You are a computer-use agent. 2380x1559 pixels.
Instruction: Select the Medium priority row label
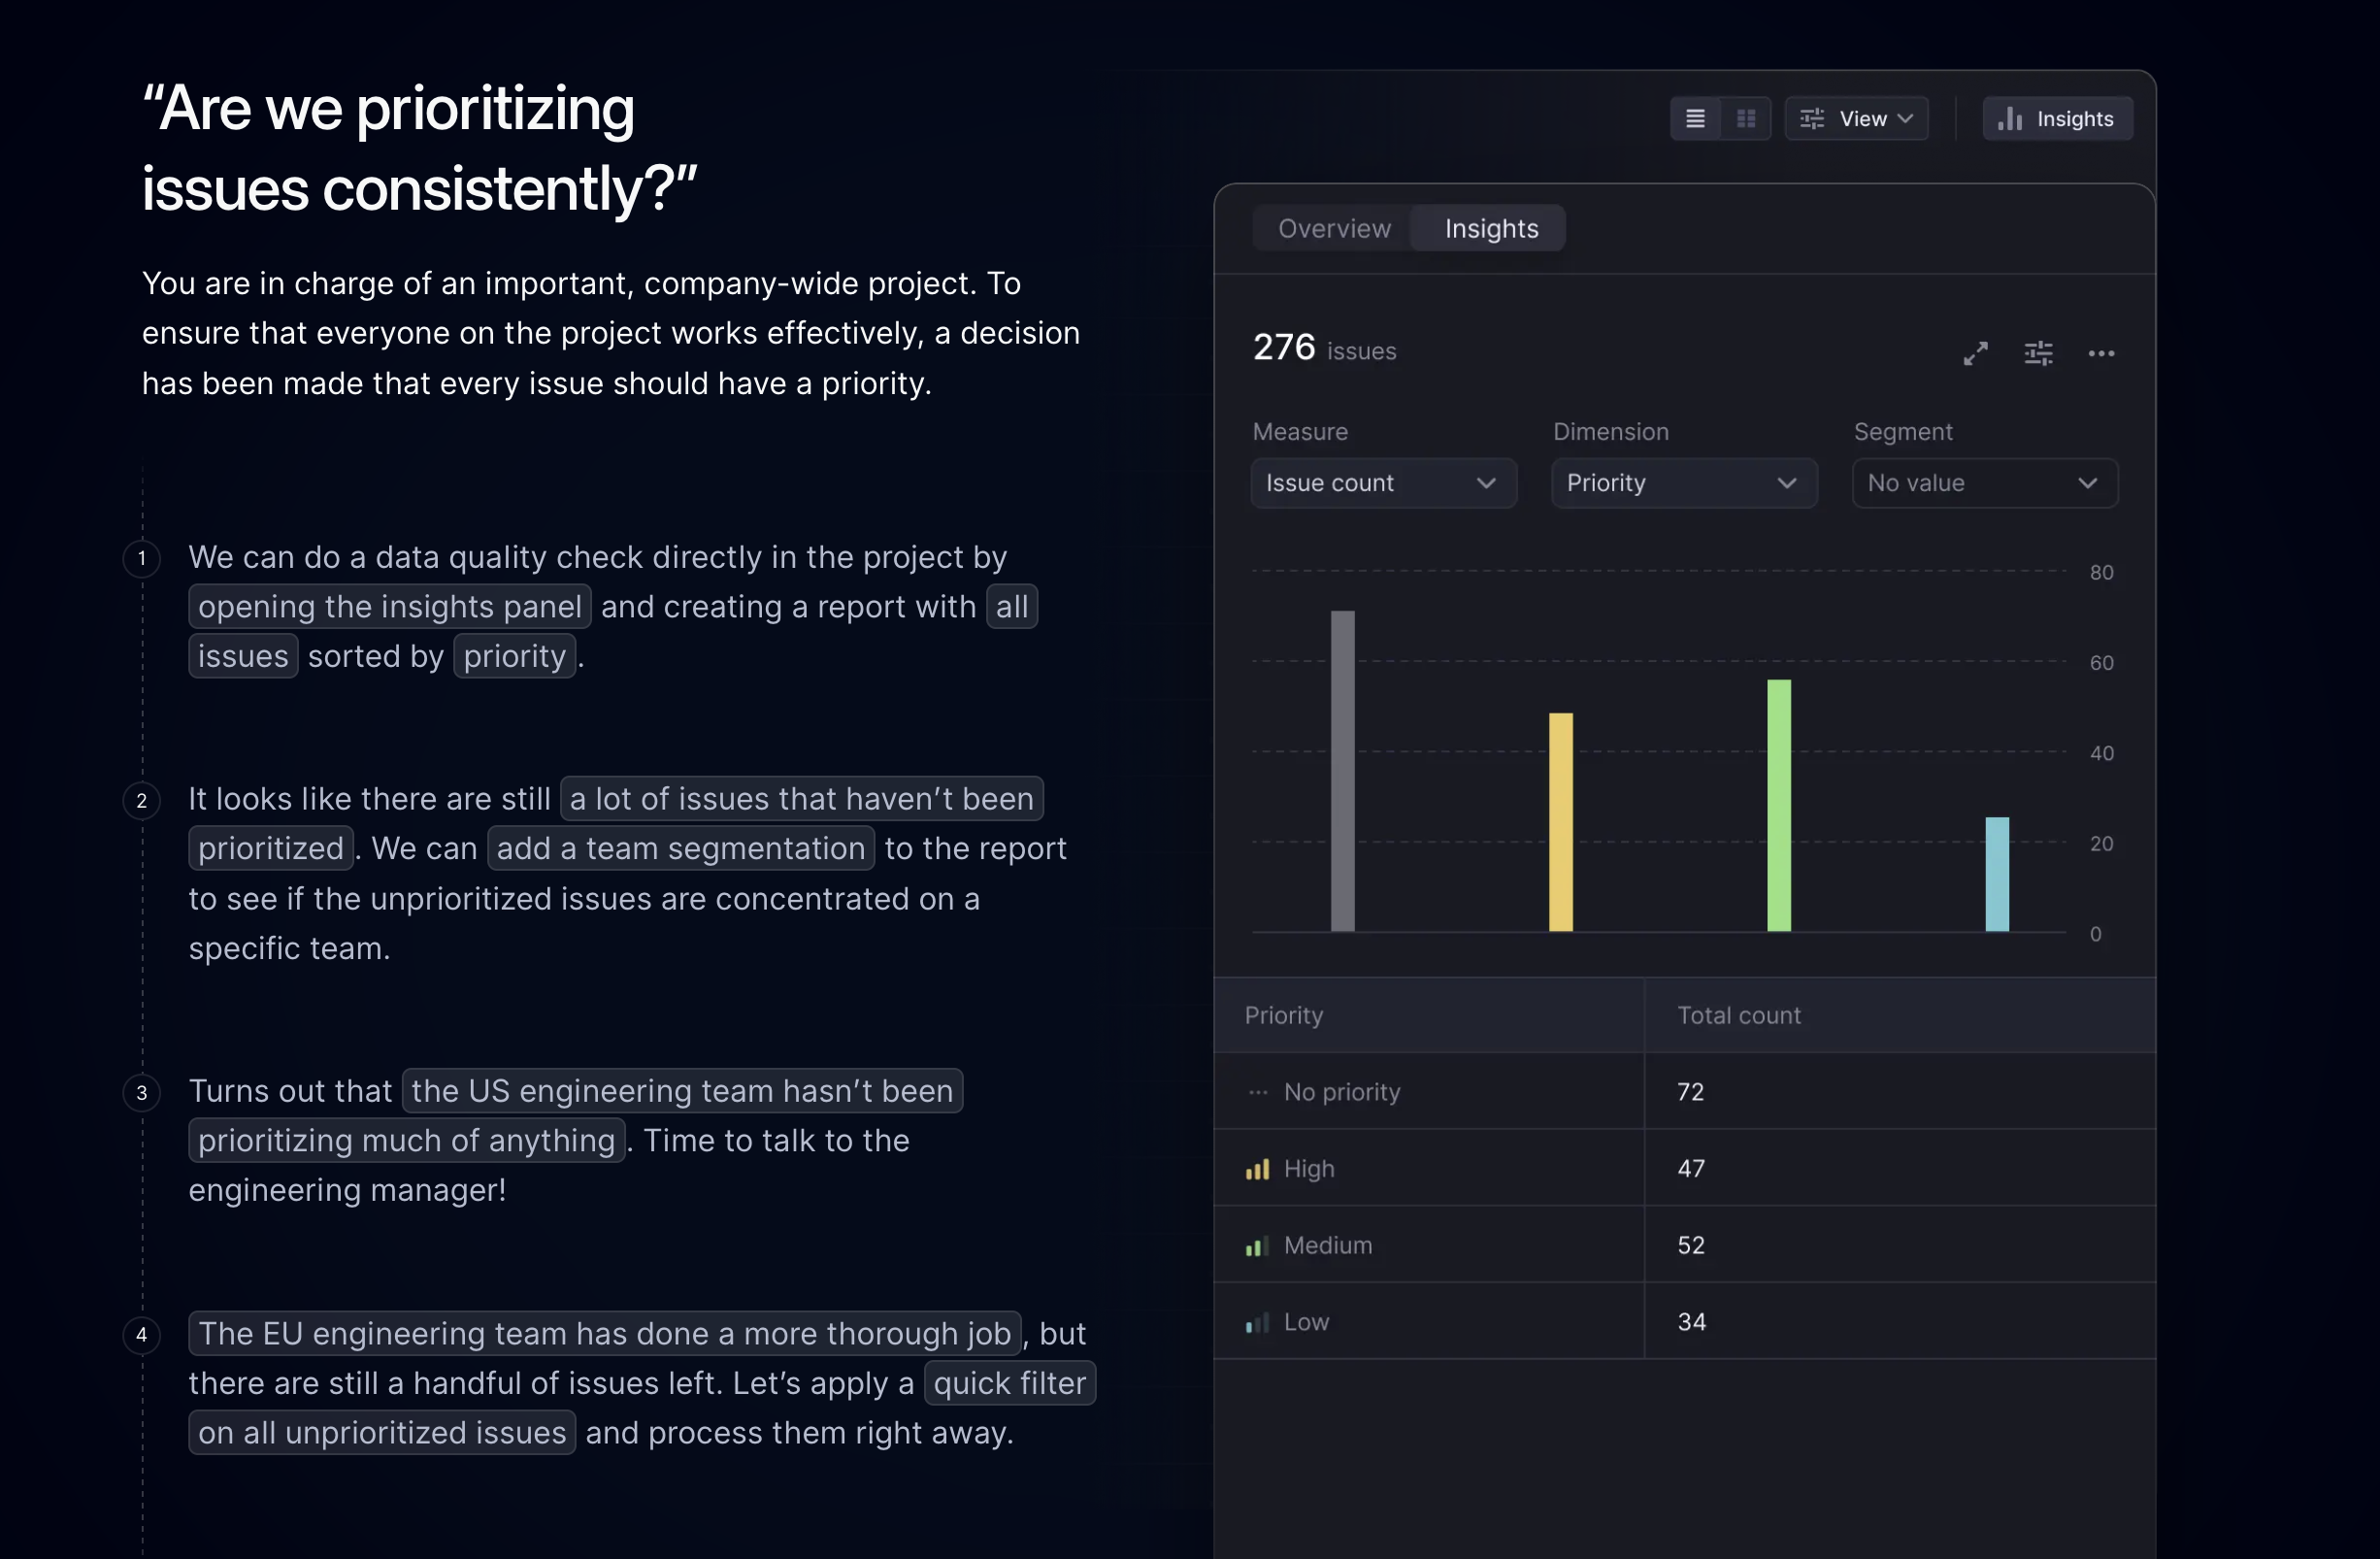(x=1328, y=1246)
